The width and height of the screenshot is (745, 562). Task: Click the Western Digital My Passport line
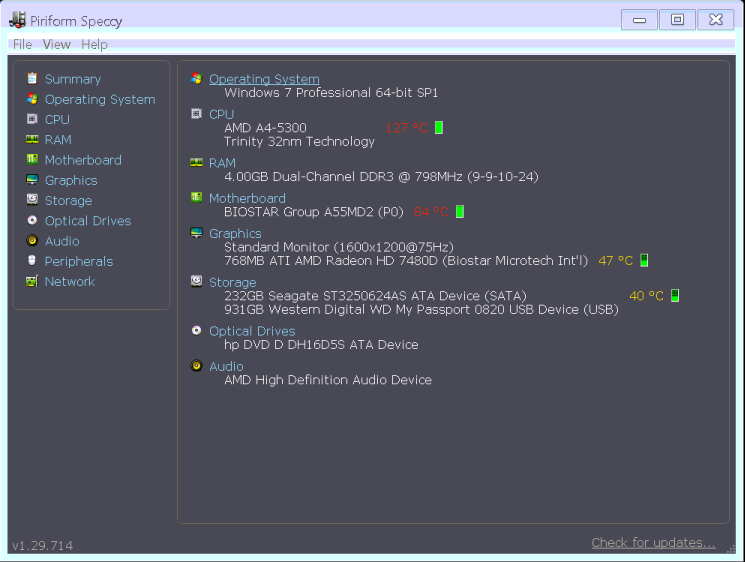(x=421, y=310)
